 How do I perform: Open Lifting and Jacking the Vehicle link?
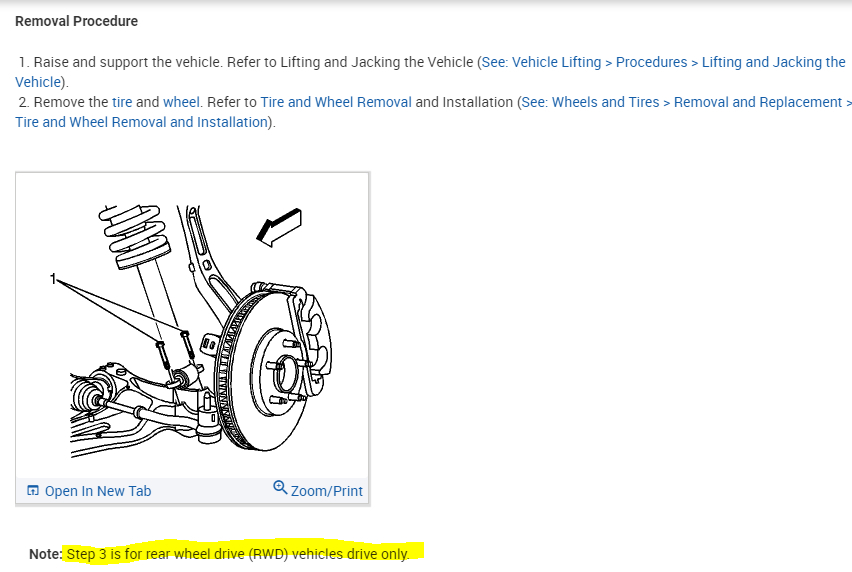click(x=774, y=62)
